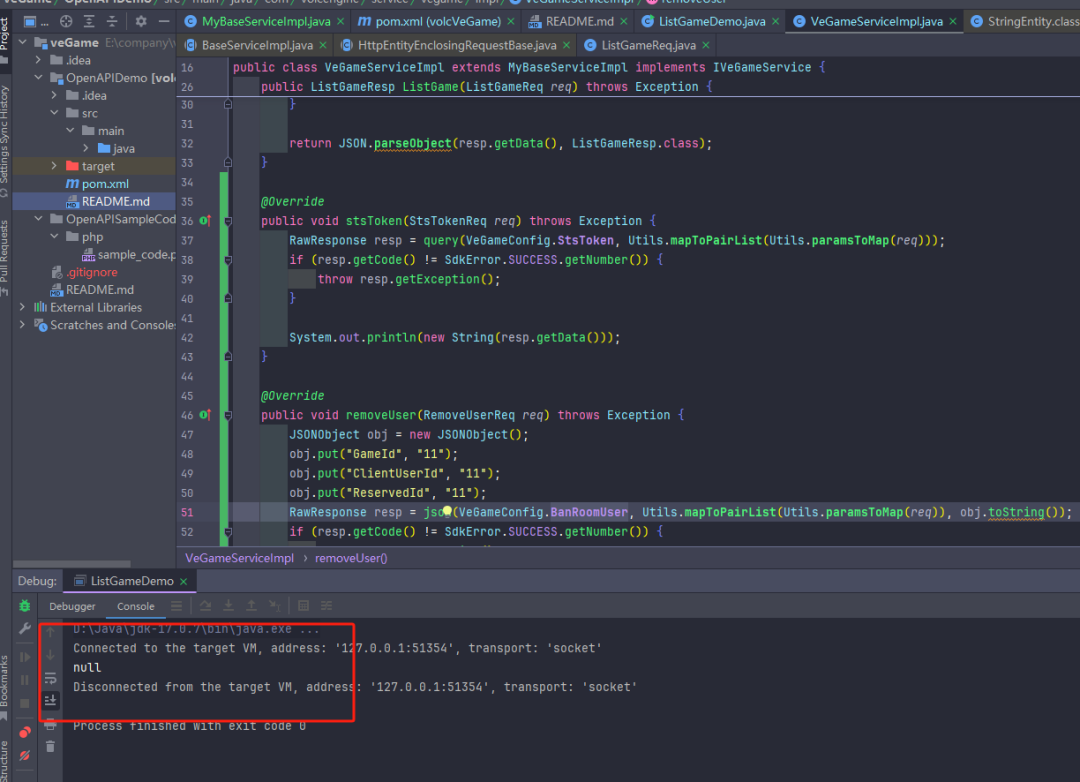Collapse the veGame root project node
Viewport: 1080px width, 782px height.
click(x=23, y=43)
